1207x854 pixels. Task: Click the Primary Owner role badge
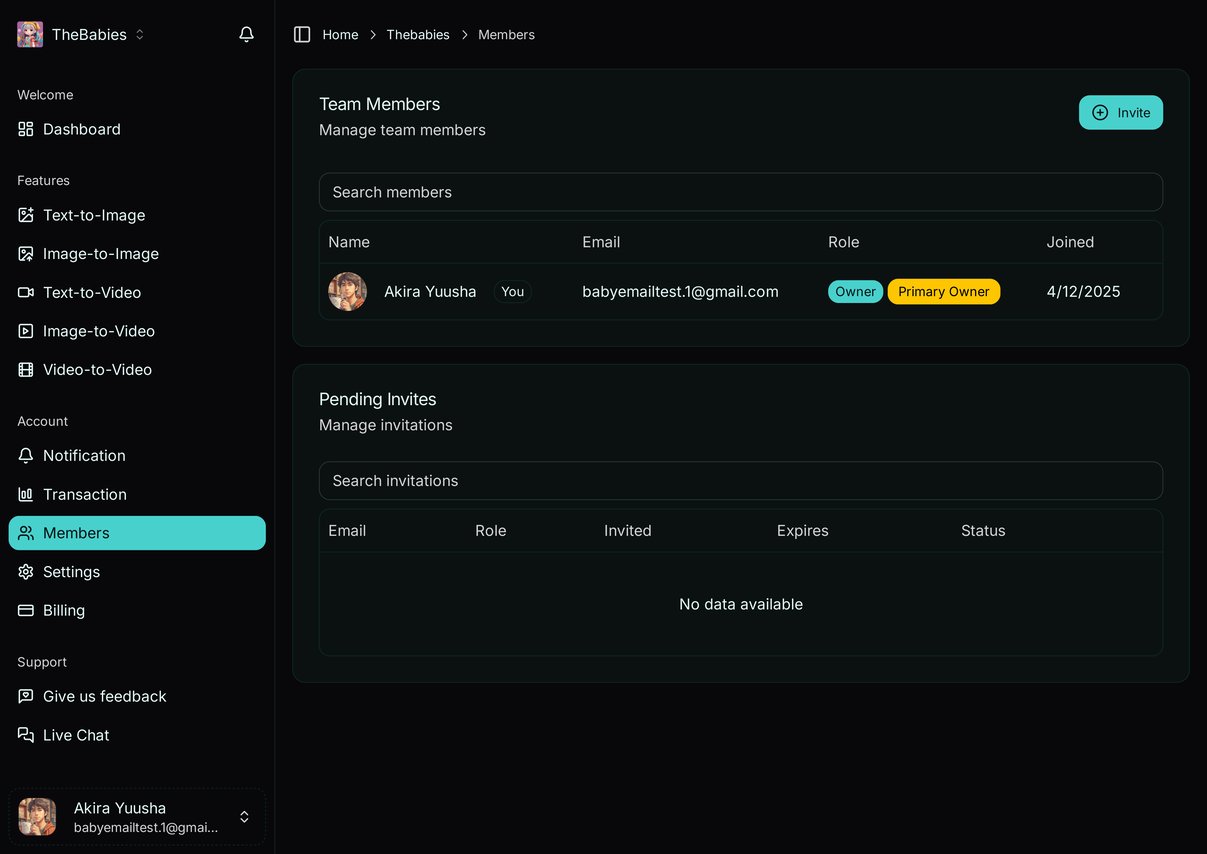943,291
